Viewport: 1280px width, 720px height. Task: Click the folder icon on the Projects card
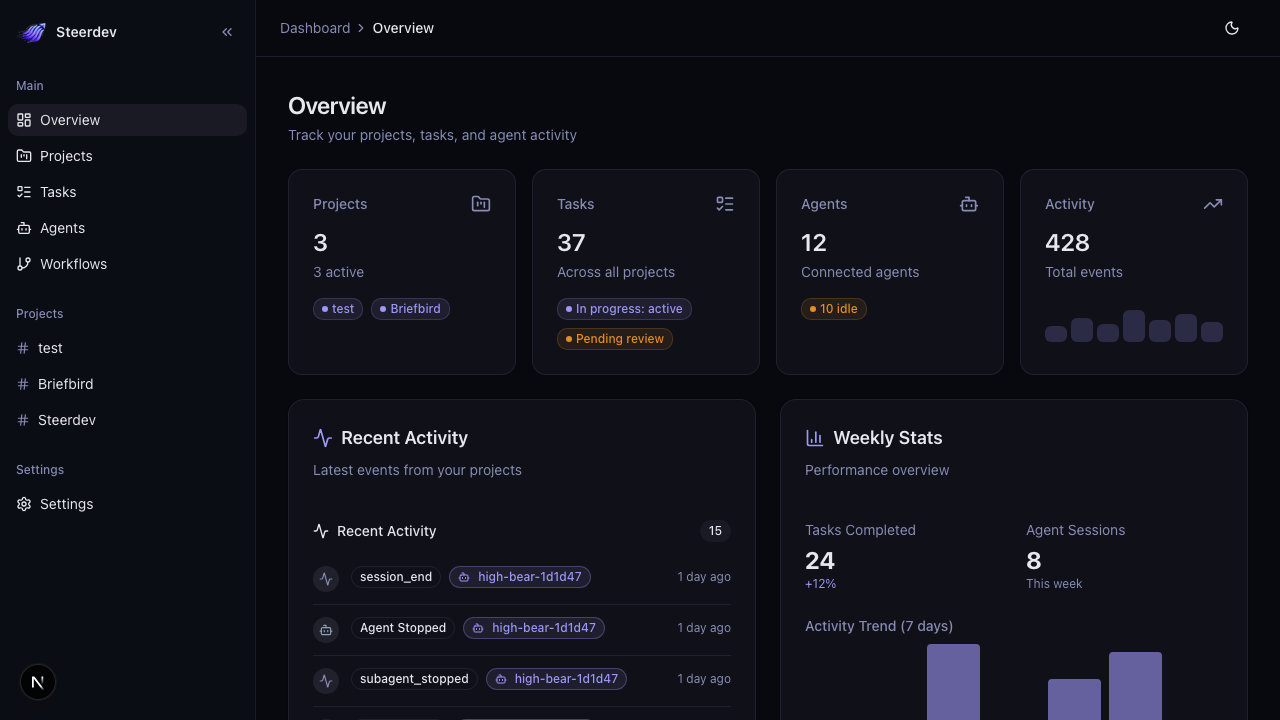point(481,203)
